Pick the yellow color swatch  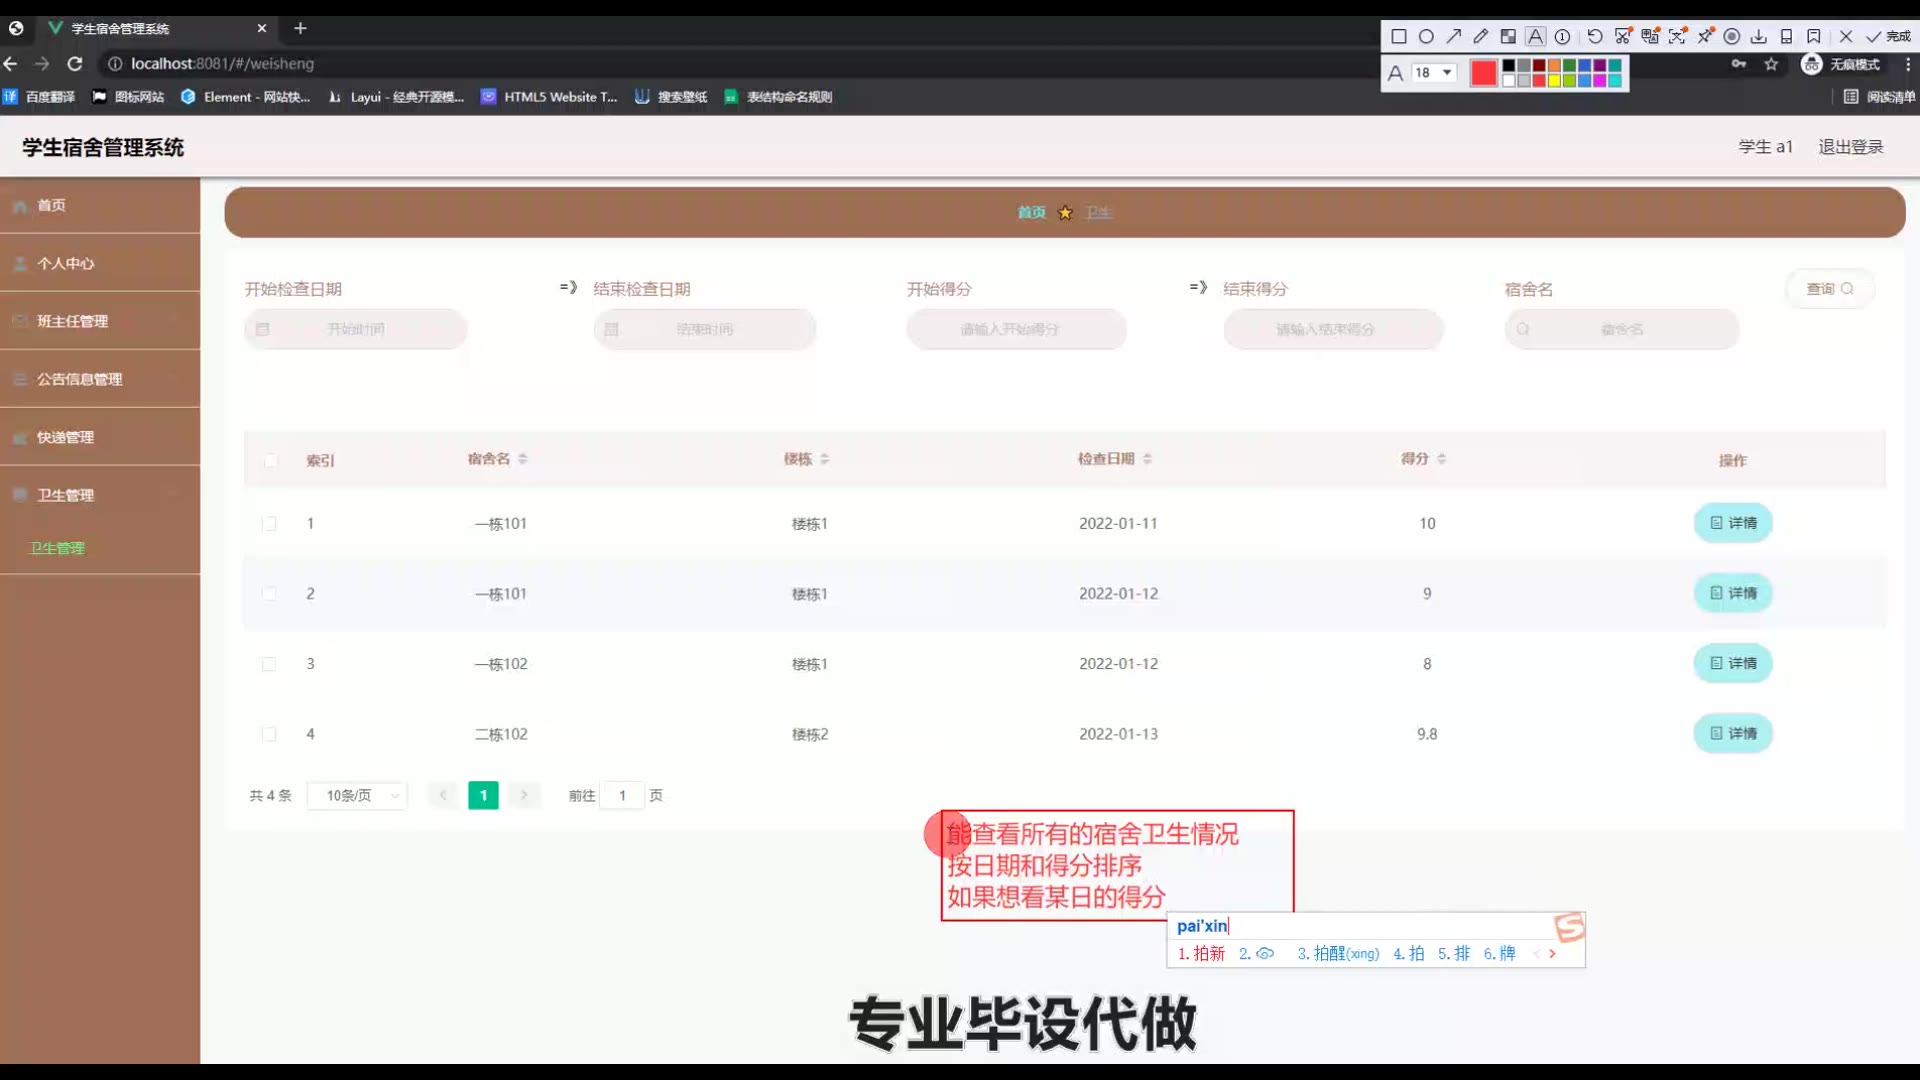(x=1554, y=81)
